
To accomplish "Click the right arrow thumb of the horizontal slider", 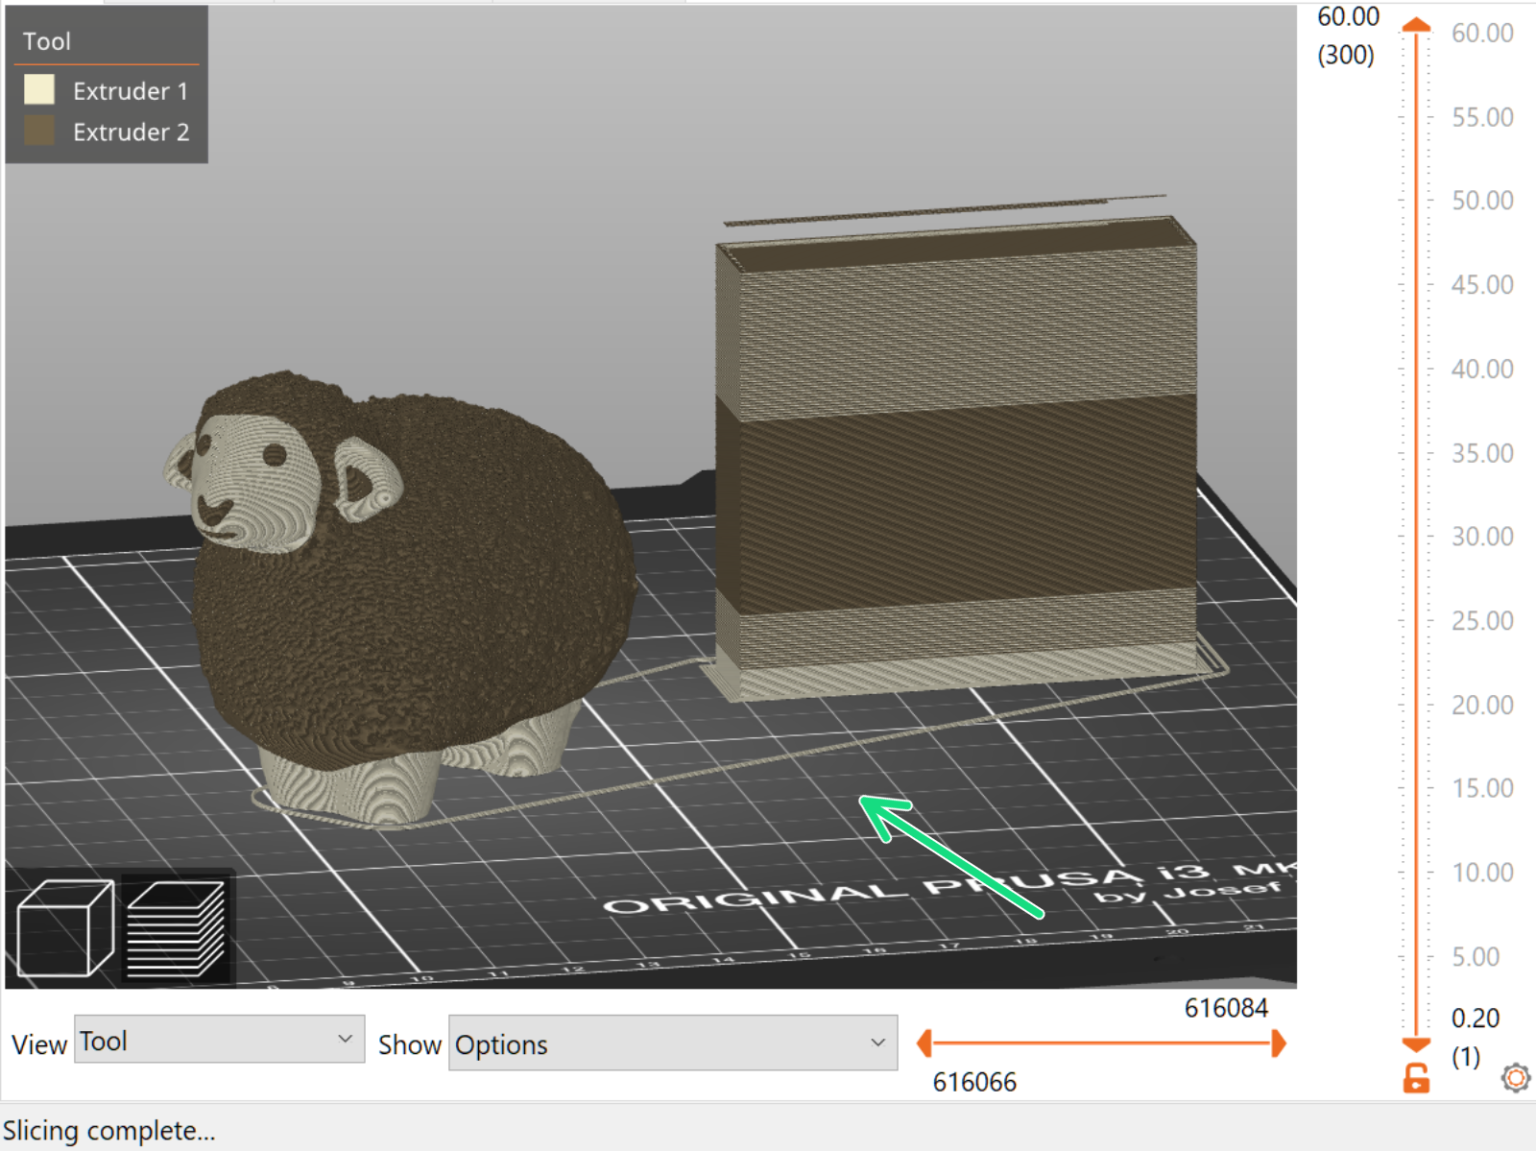I will pos(1278,1043).
